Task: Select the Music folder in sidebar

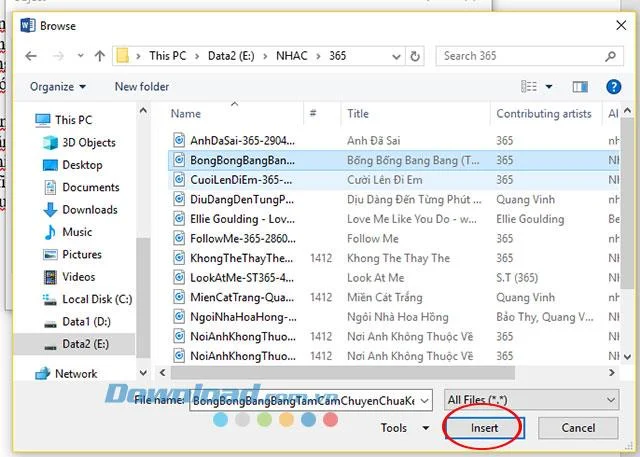Action: click(77, 232)
